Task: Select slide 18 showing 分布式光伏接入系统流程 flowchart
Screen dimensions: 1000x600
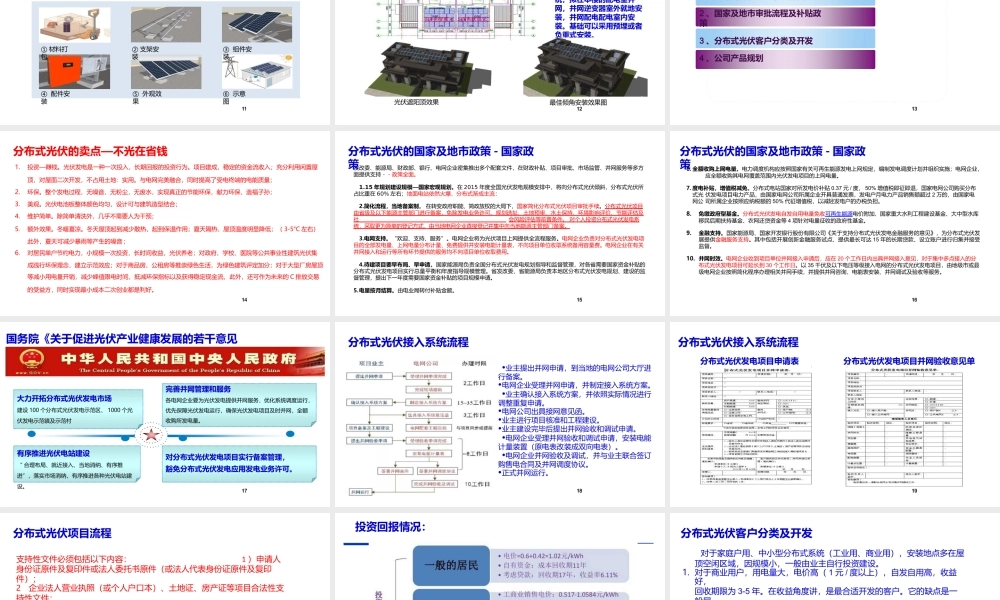Action: (499, 414)
